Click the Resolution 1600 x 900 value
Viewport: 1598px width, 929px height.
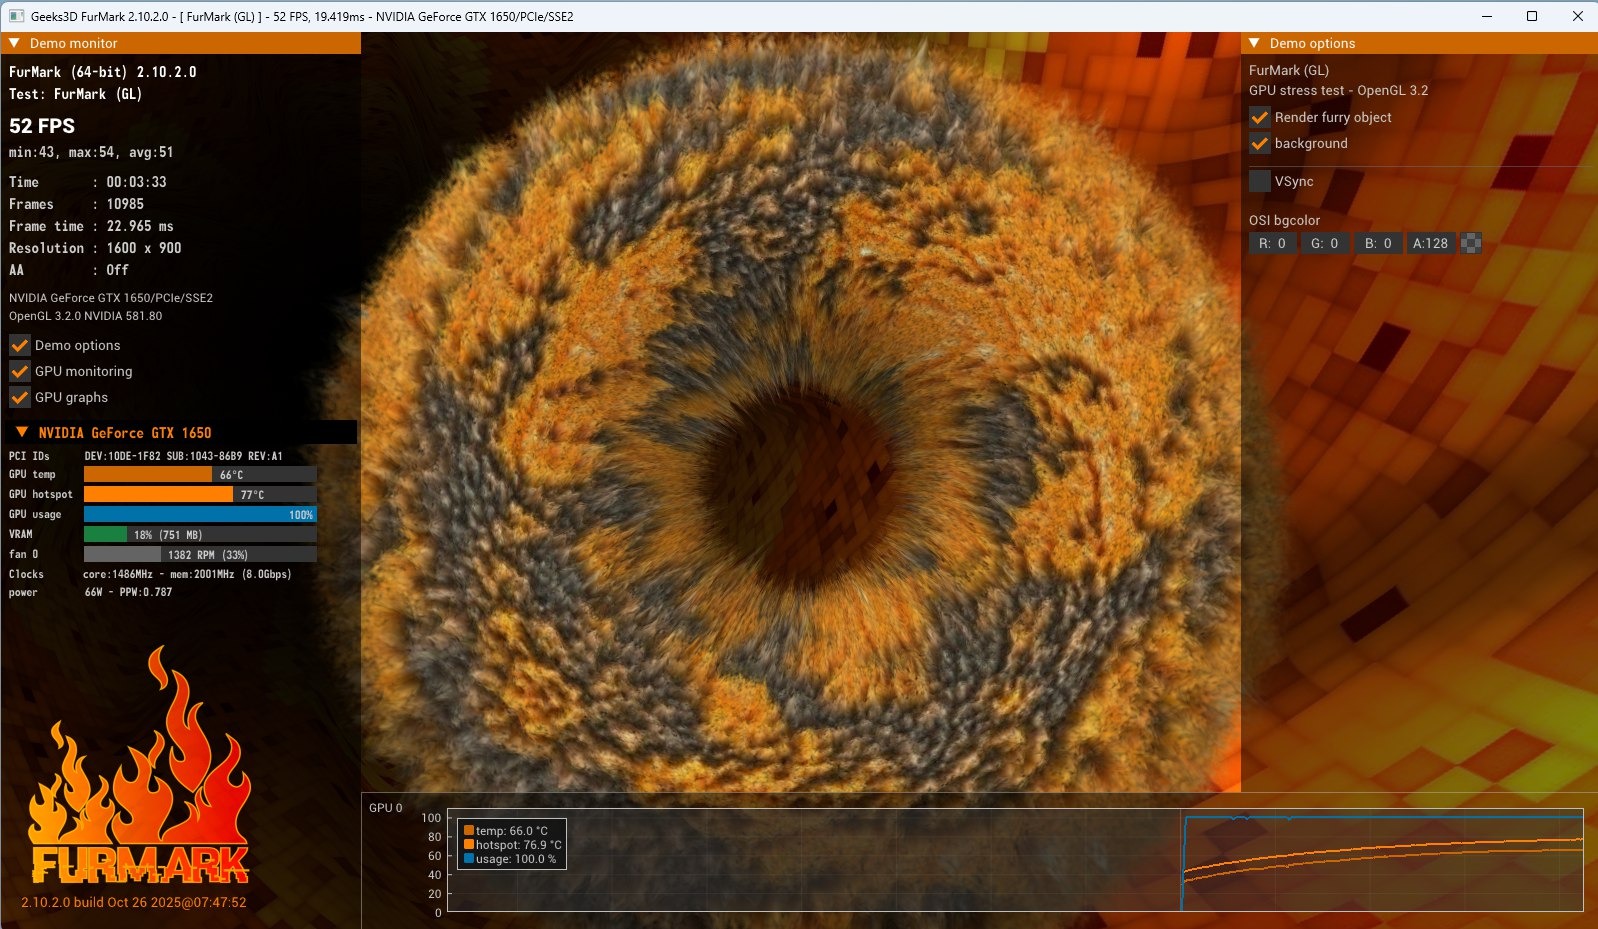tap(144, 248)
